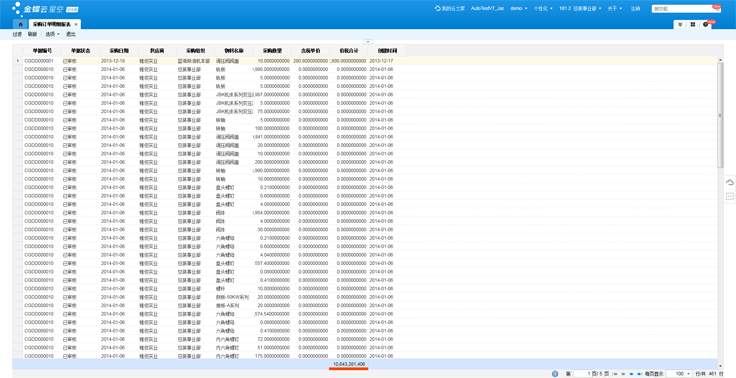Click the 557.4000000000 quantity cell
Viewport: 736px width, 378px height.
click(272, 263)
